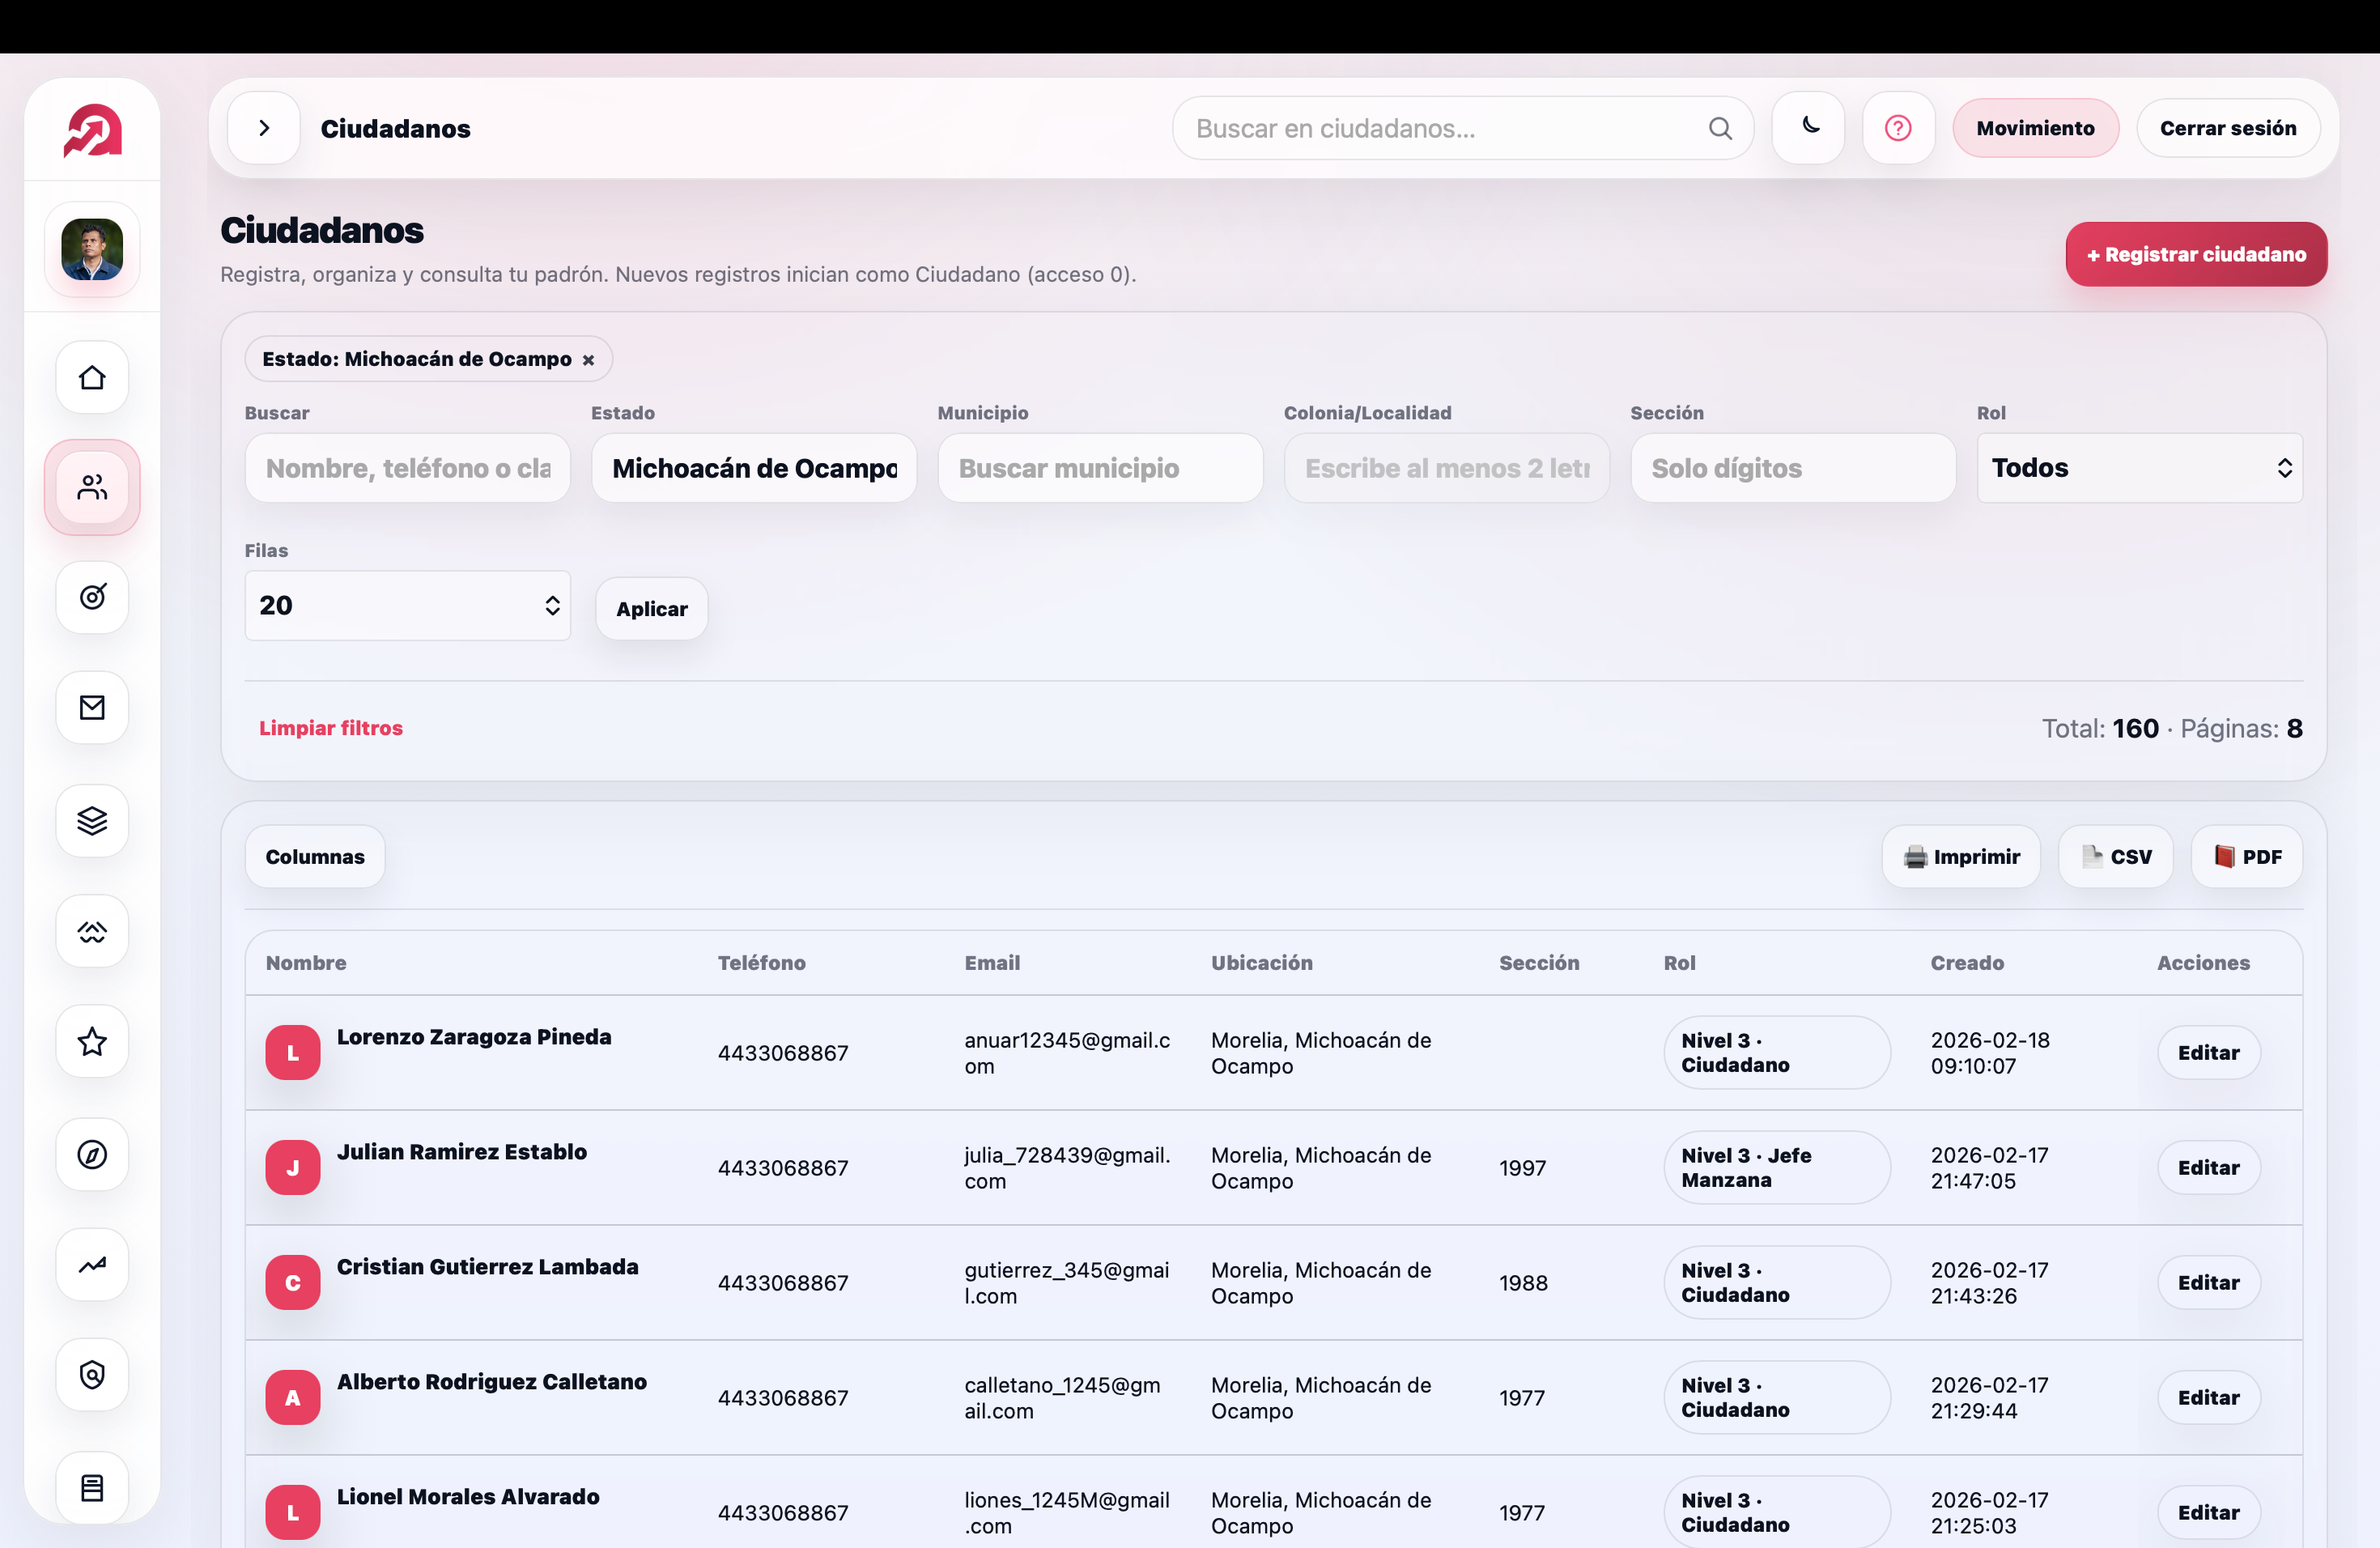Screen dimensions: 2380x1548
Task: Select the citizens people icon in sidebar
Action: click(92, 487)
